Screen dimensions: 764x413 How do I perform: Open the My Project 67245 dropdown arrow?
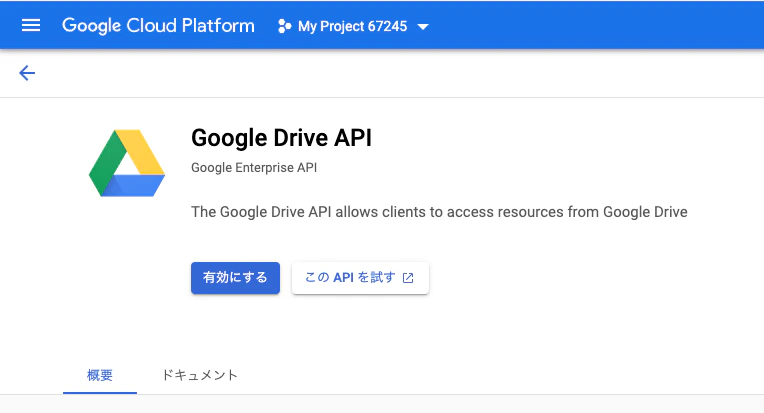point(423,27)
